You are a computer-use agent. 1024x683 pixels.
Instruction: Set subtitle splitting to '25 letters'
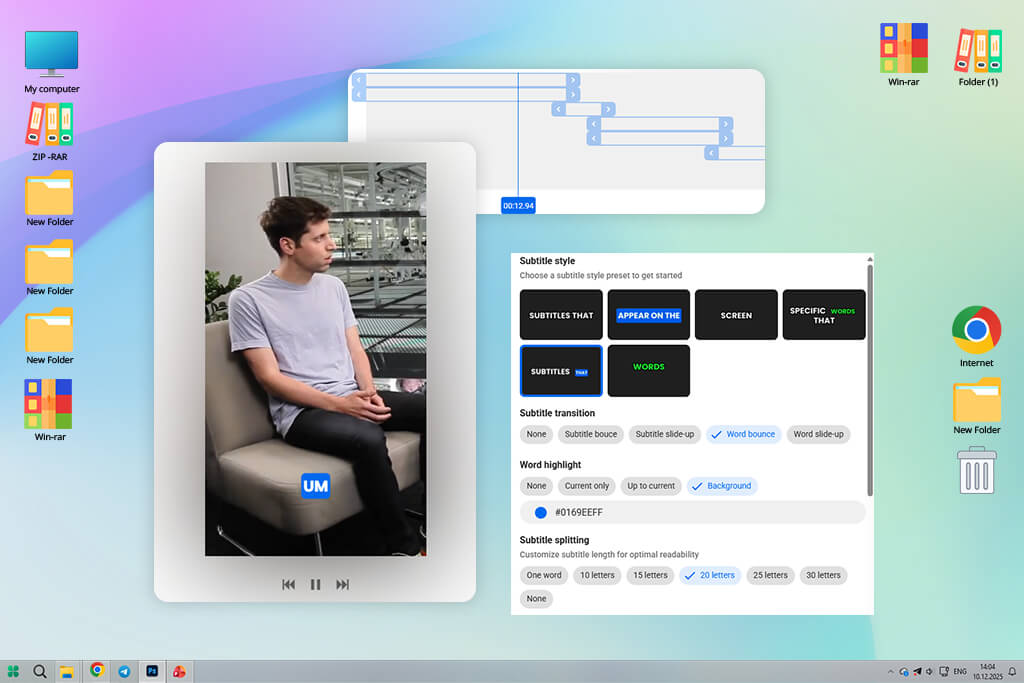tap(770, 575)
